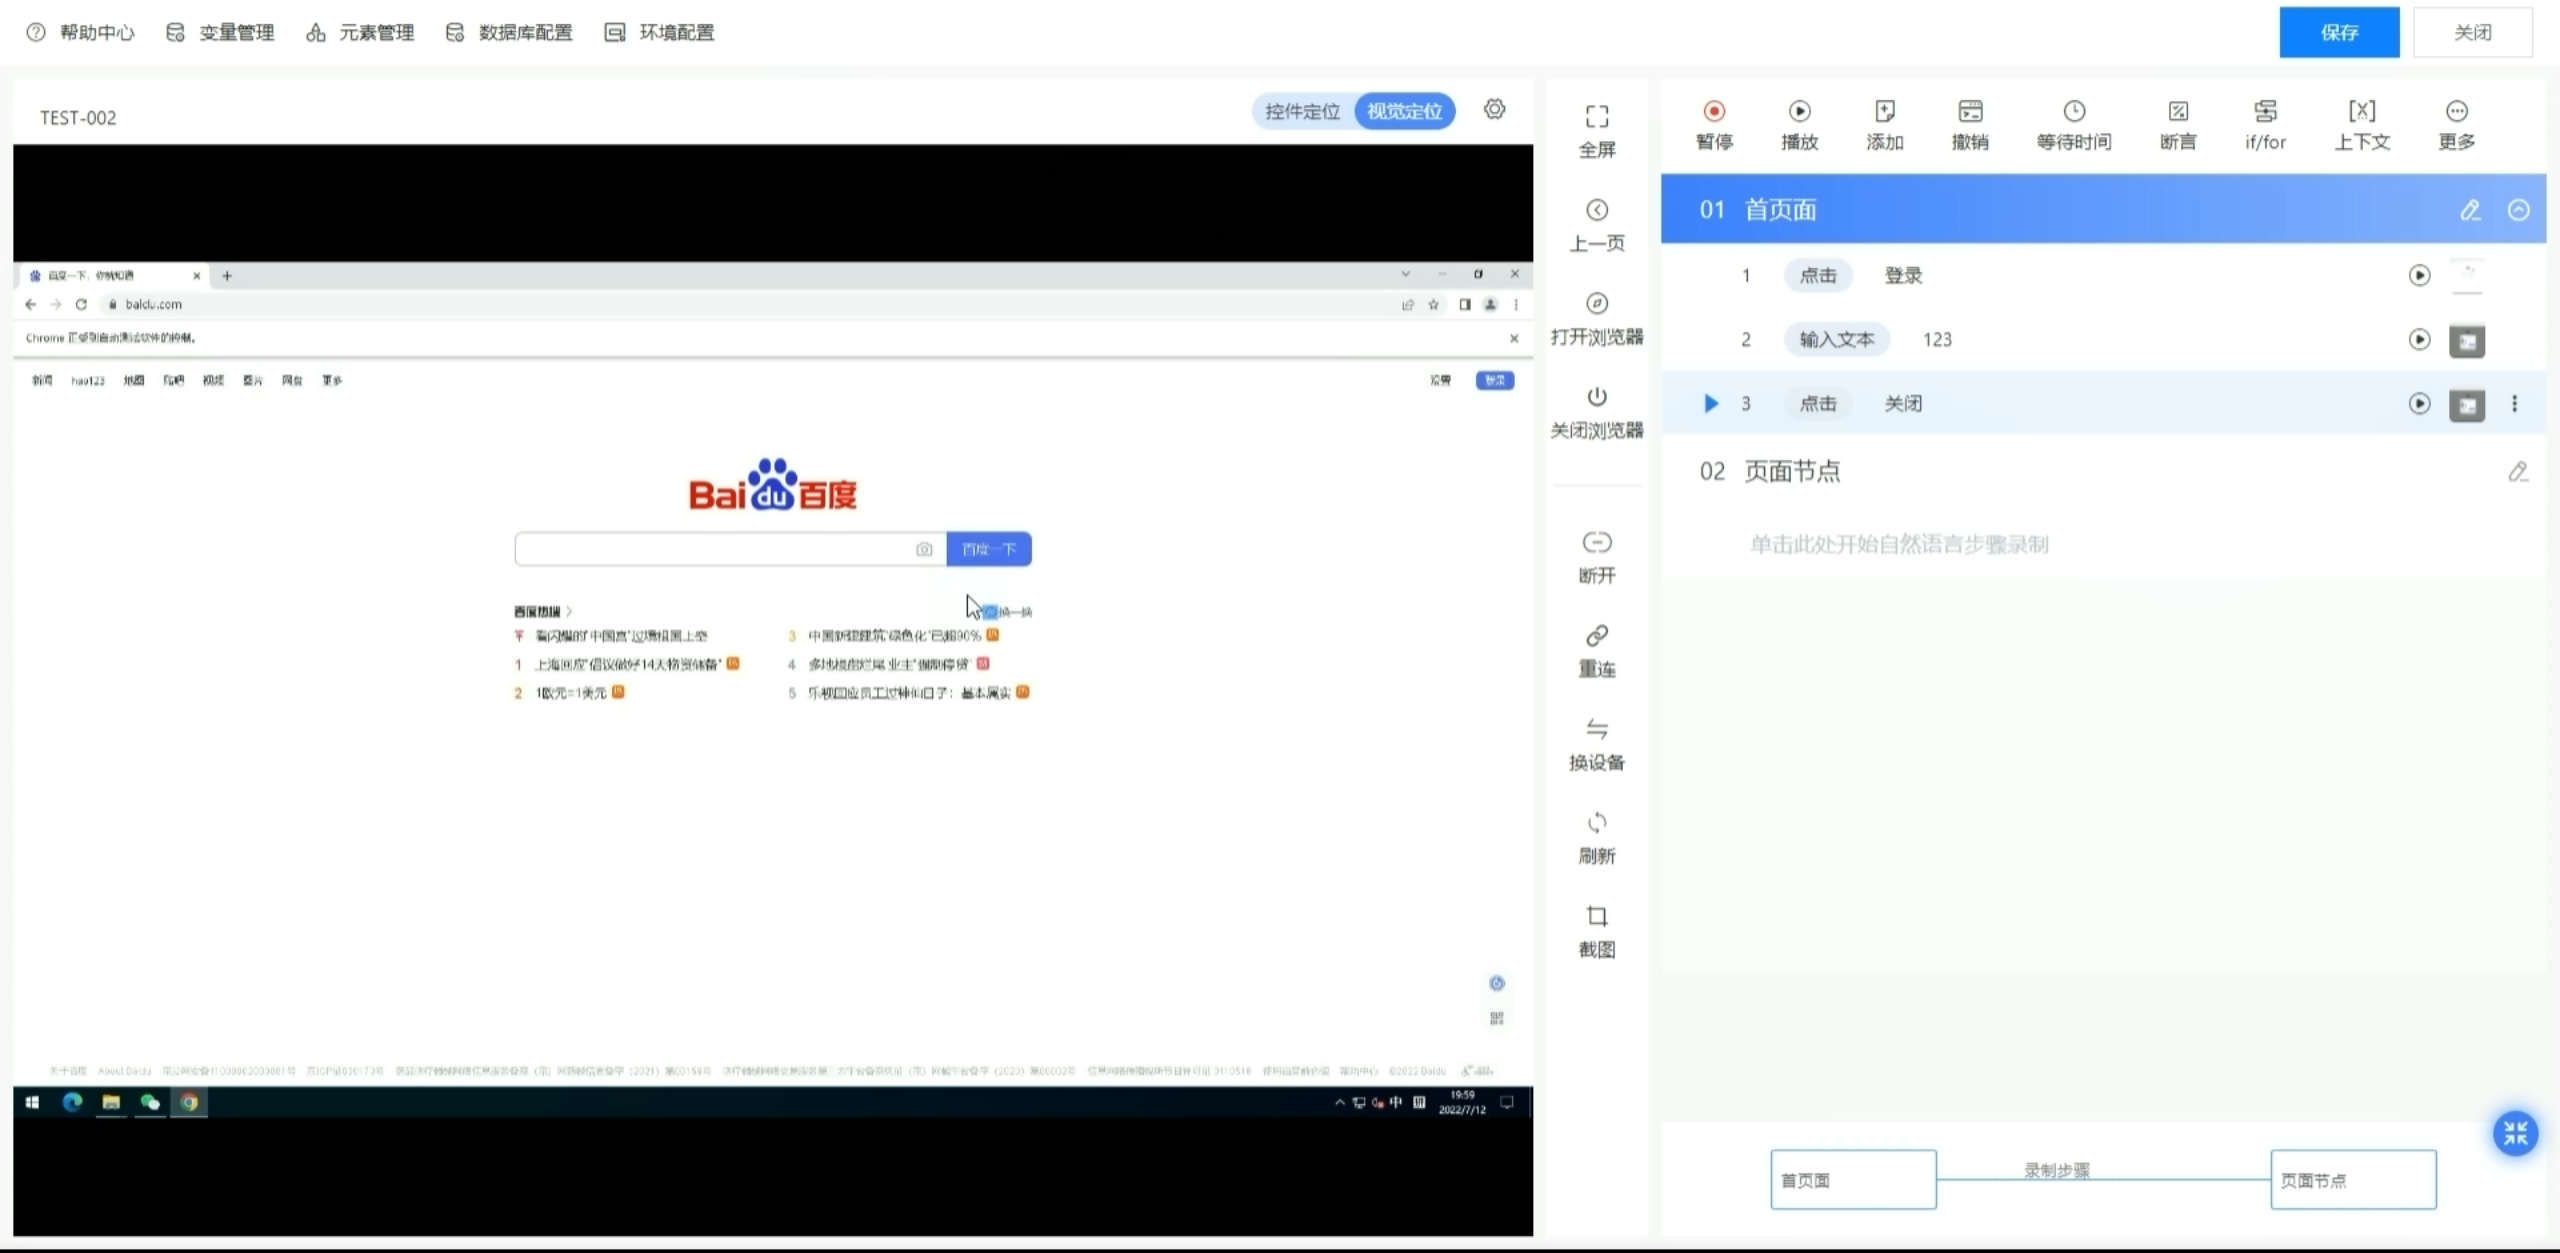Click 打开浏览器 open browser icon

click(x=1597, y=303)
